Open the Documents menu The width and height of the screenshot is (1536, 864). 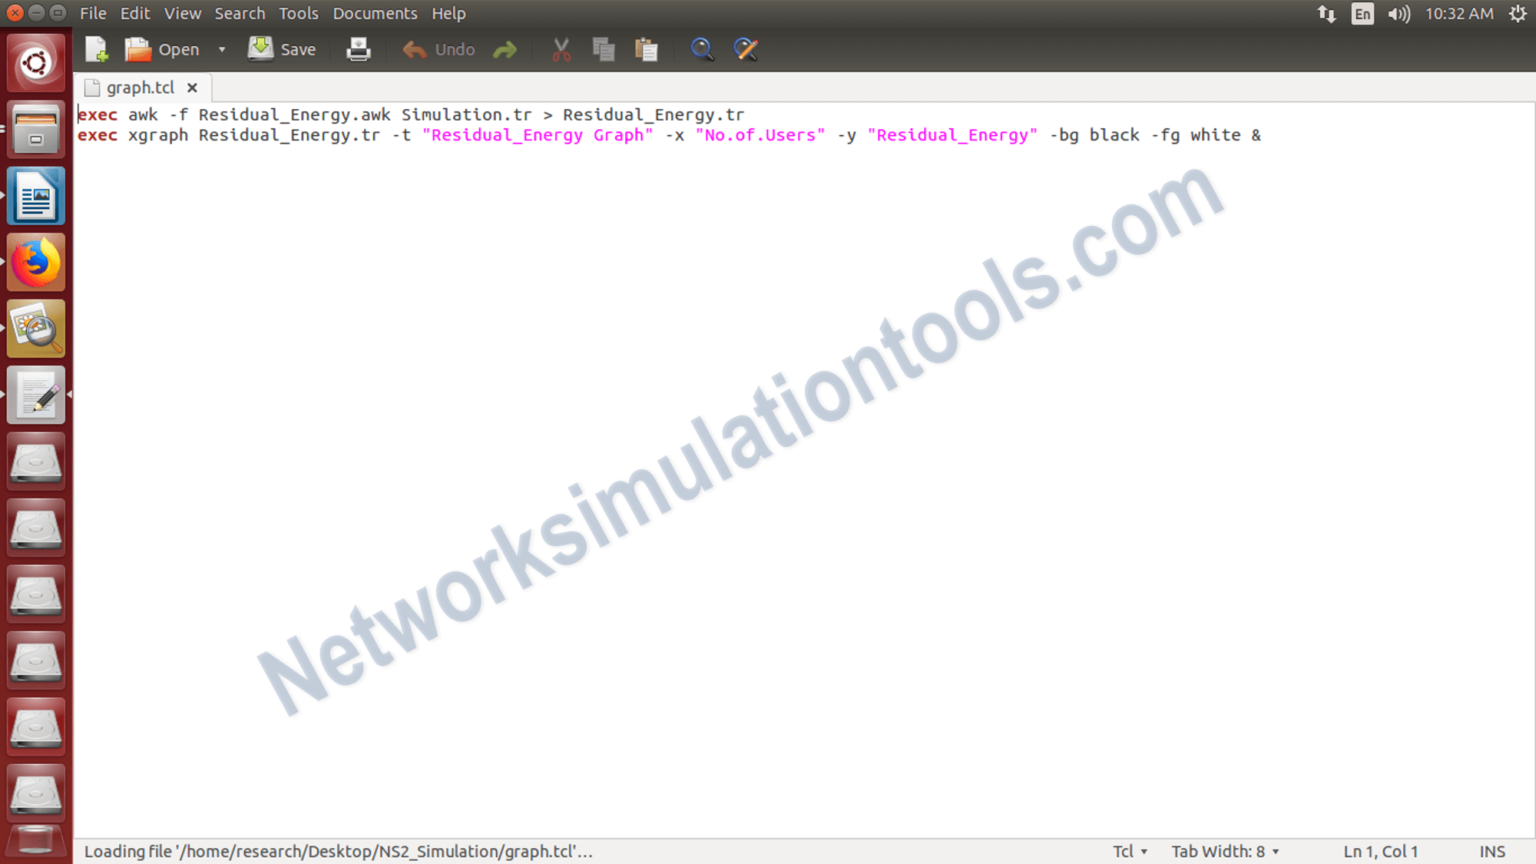375,13
